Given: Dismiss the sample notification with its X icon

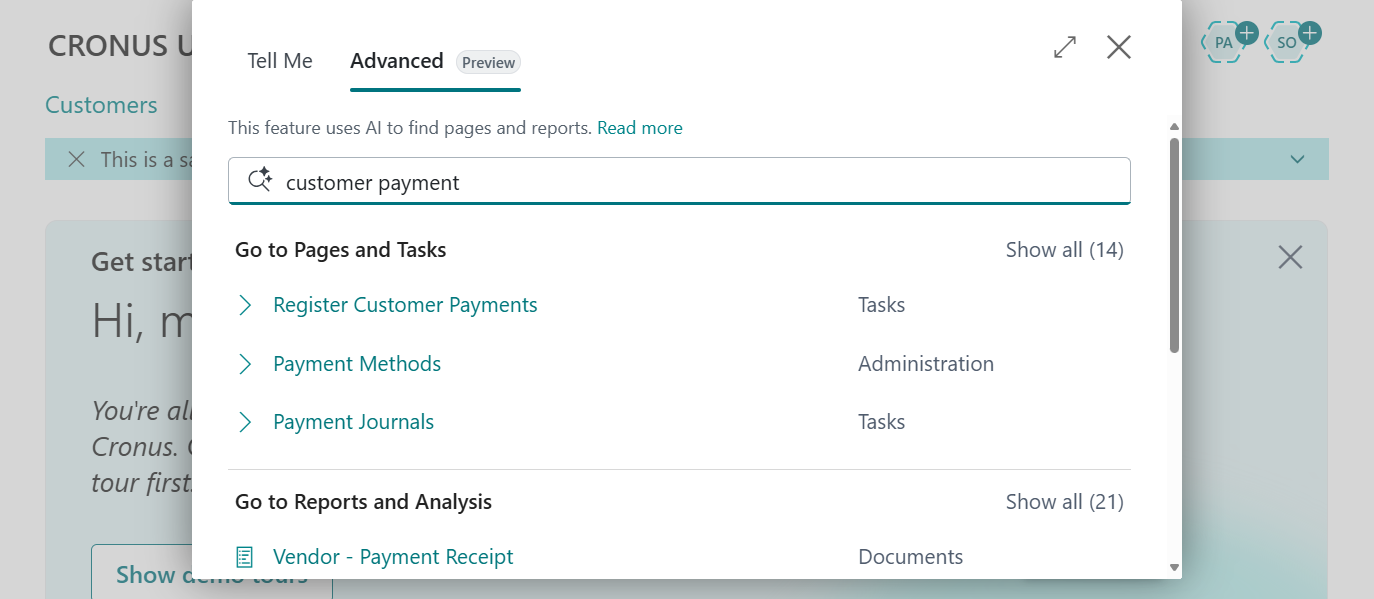Looking at the screenshot, I should [x=77, y=159].
